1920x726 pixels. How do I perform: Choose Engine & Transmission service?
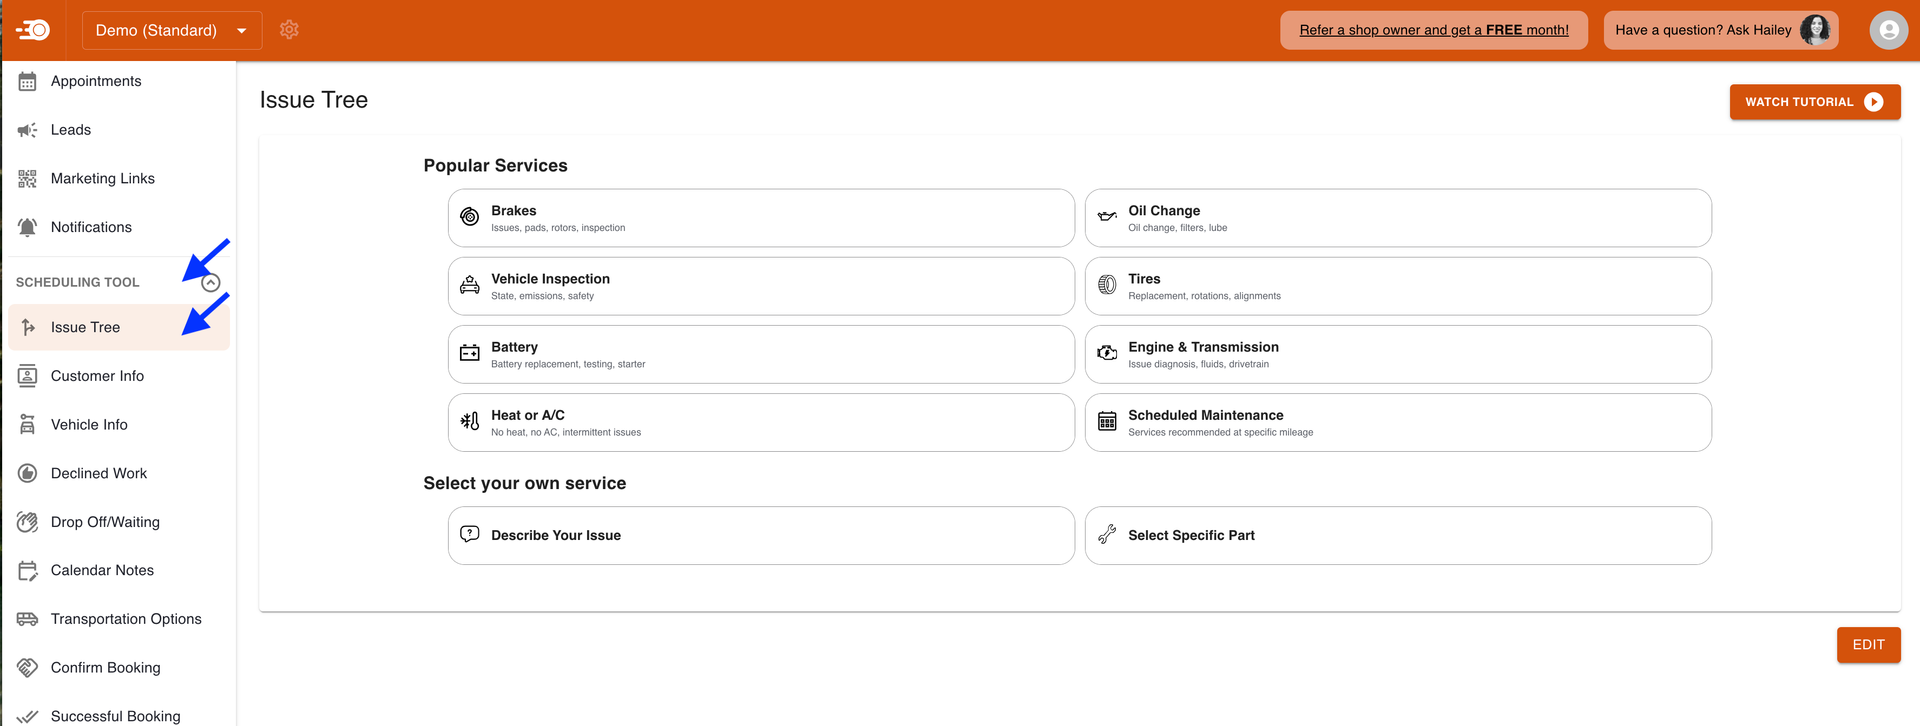[x=1398, y=354]
